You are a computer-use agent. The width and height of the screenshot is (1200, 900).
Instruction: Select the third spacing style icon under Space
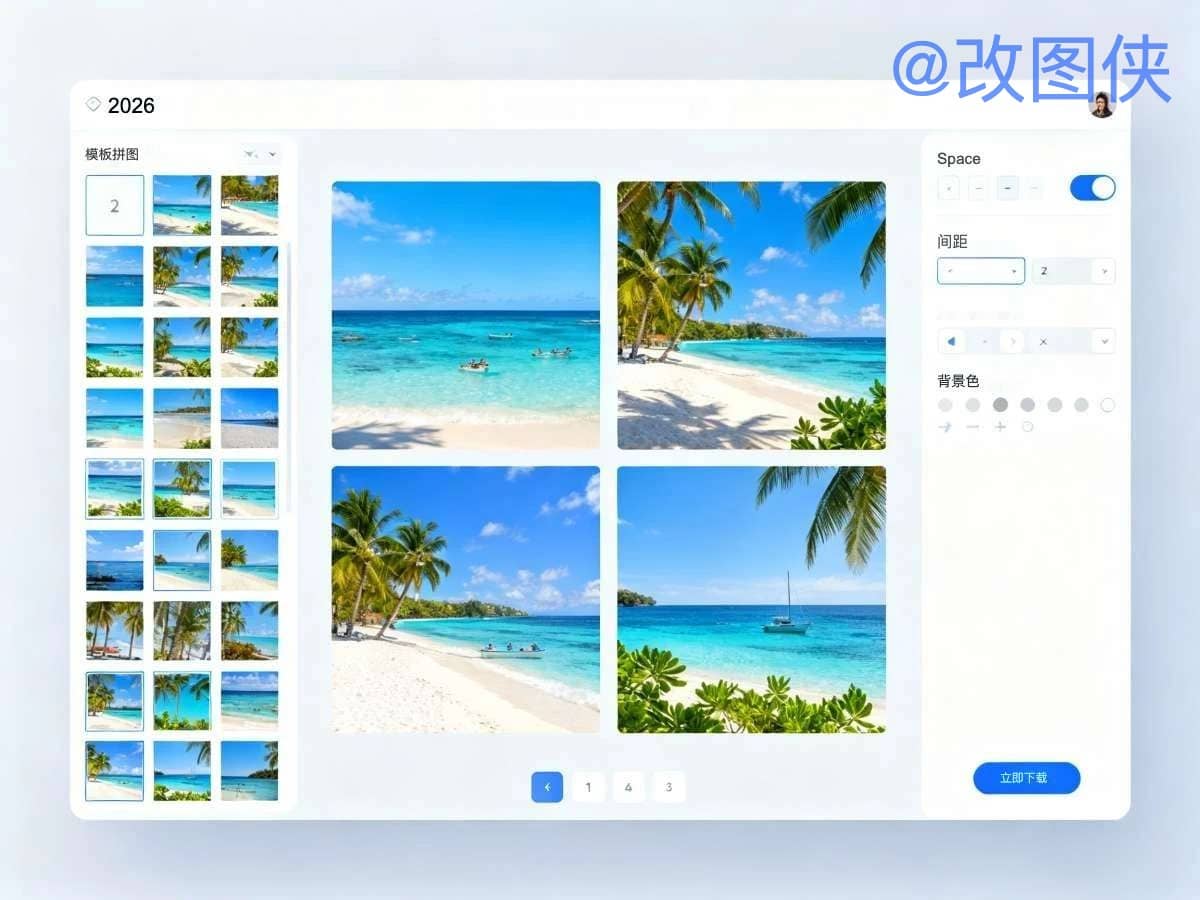[1007, 188]
